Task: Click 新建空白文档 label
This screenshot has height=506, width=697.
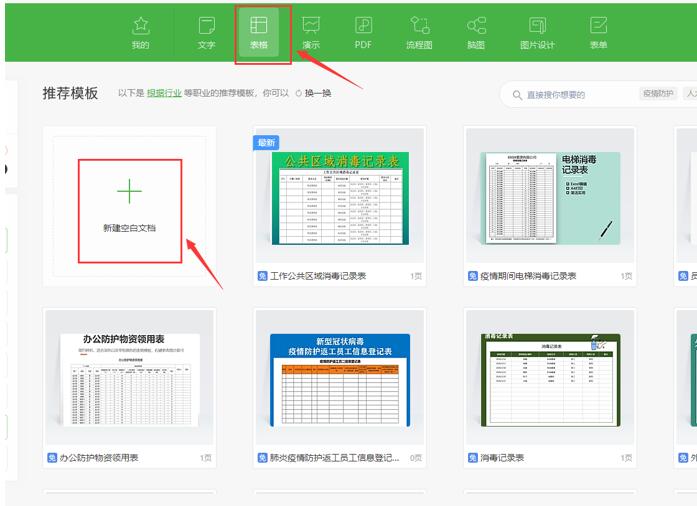Action: 129,228
